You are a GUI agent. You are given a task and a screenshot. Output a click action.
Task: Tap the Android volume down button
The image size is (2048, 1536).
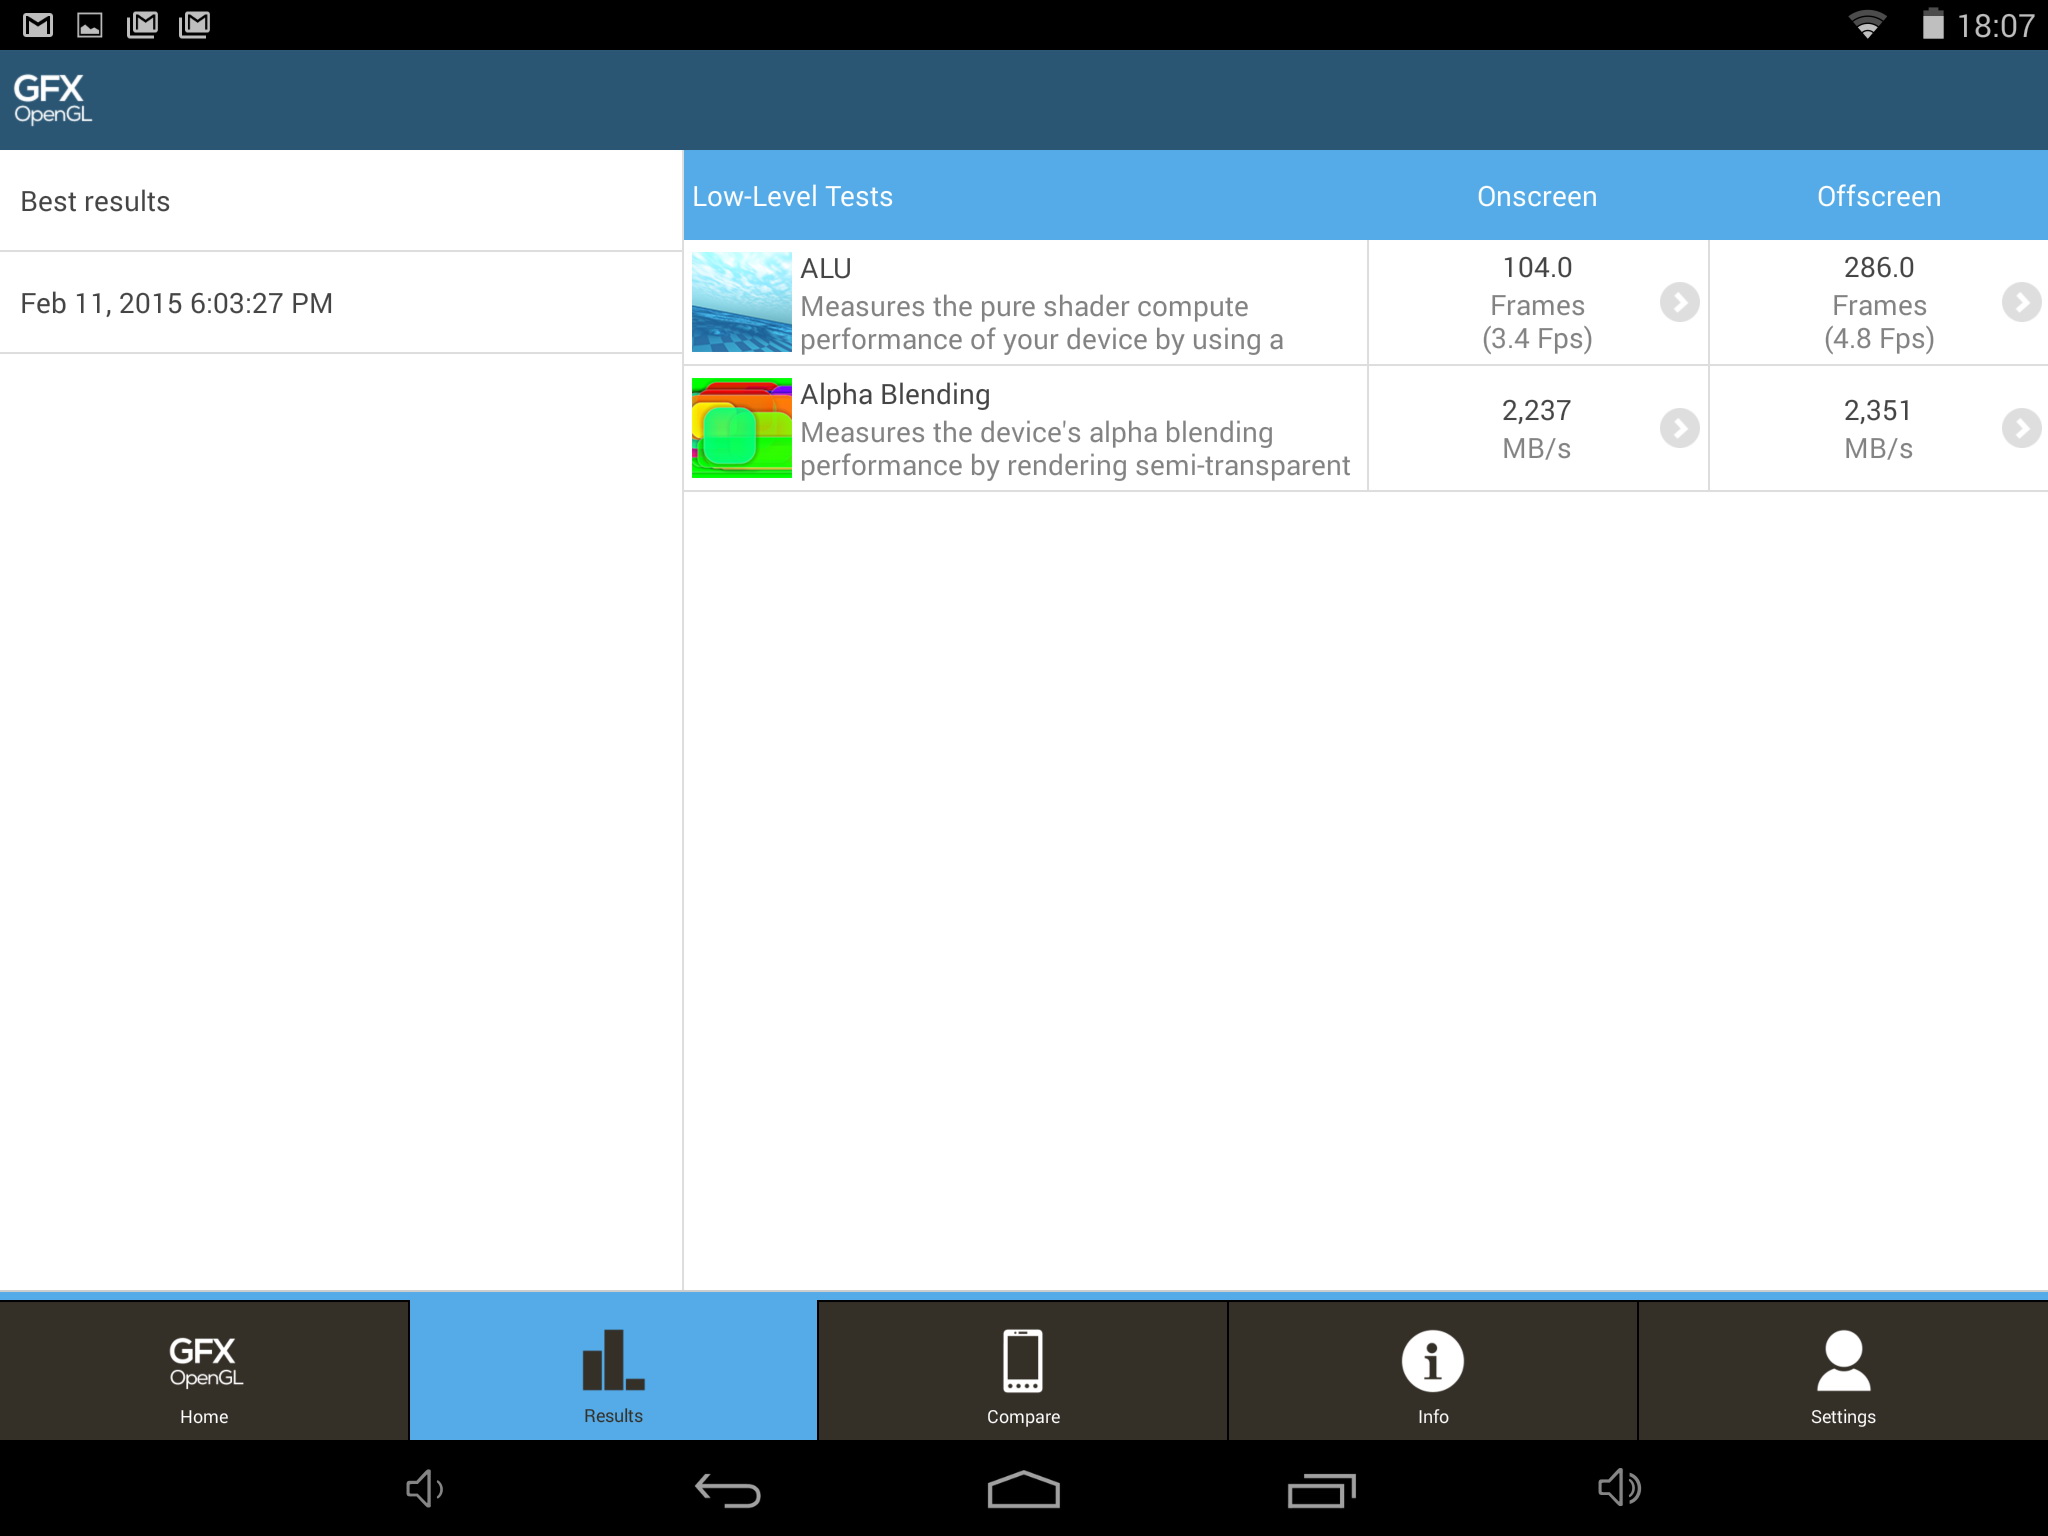click(x=425, y=1489)
